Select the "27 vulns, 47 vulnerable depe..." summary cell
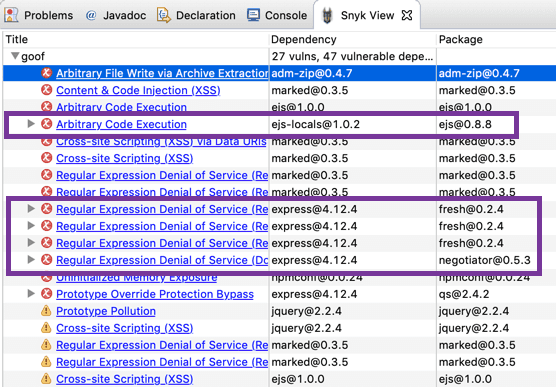The image size is (556, 387). 352,56
